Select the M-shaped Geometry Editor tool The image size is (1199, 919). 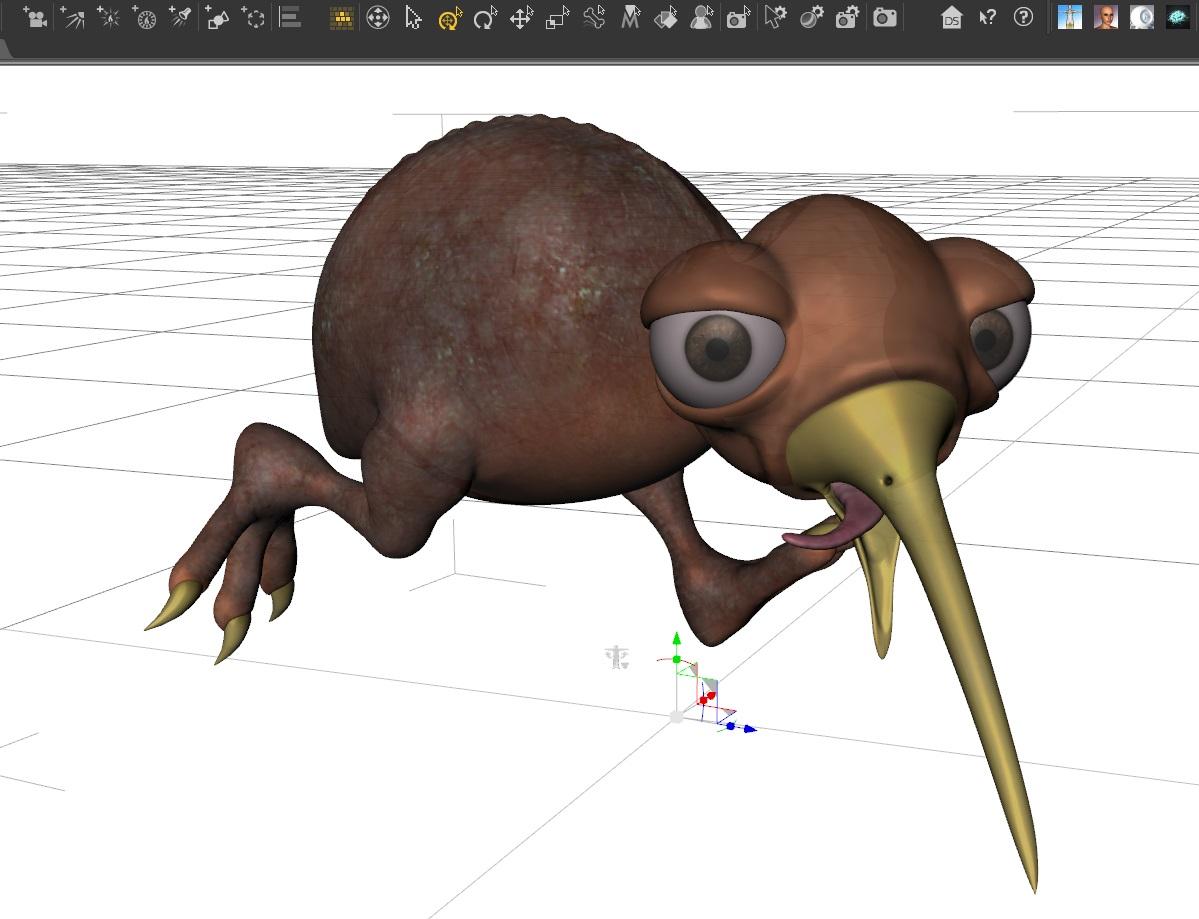tap(629, 17)
